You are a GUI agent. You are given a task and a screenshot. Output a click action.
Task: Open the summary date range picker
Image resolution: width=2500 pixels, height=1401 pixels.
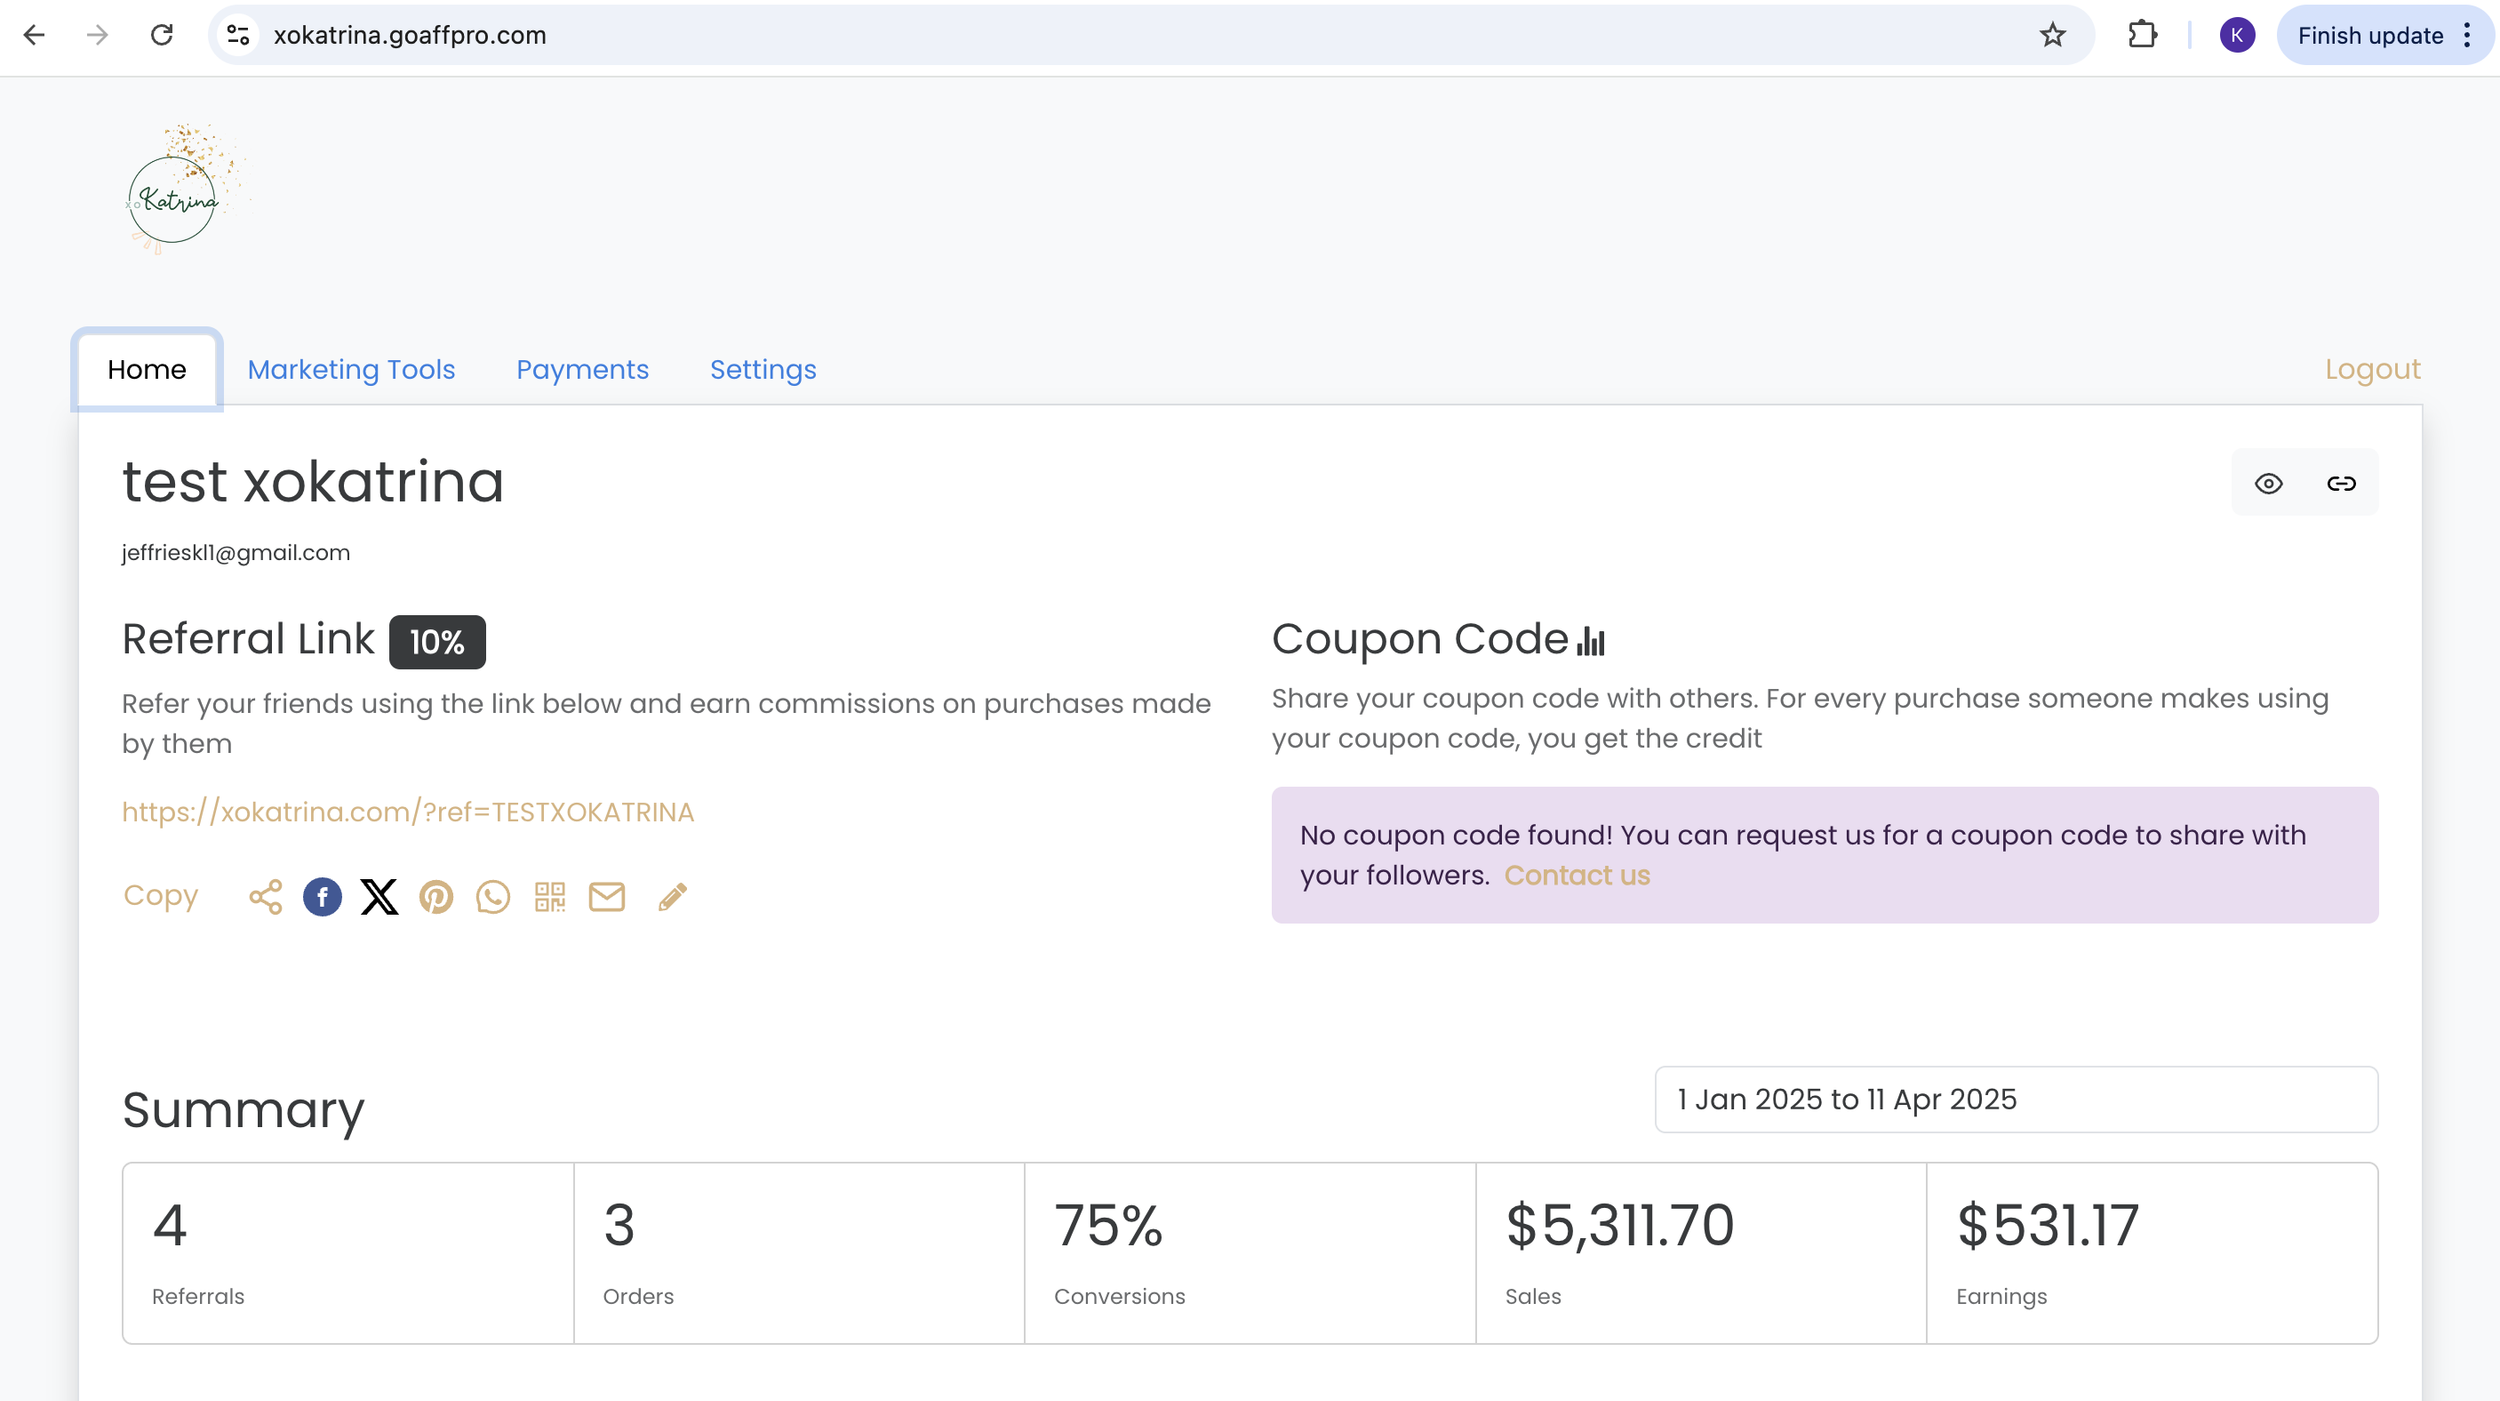2015,1099
